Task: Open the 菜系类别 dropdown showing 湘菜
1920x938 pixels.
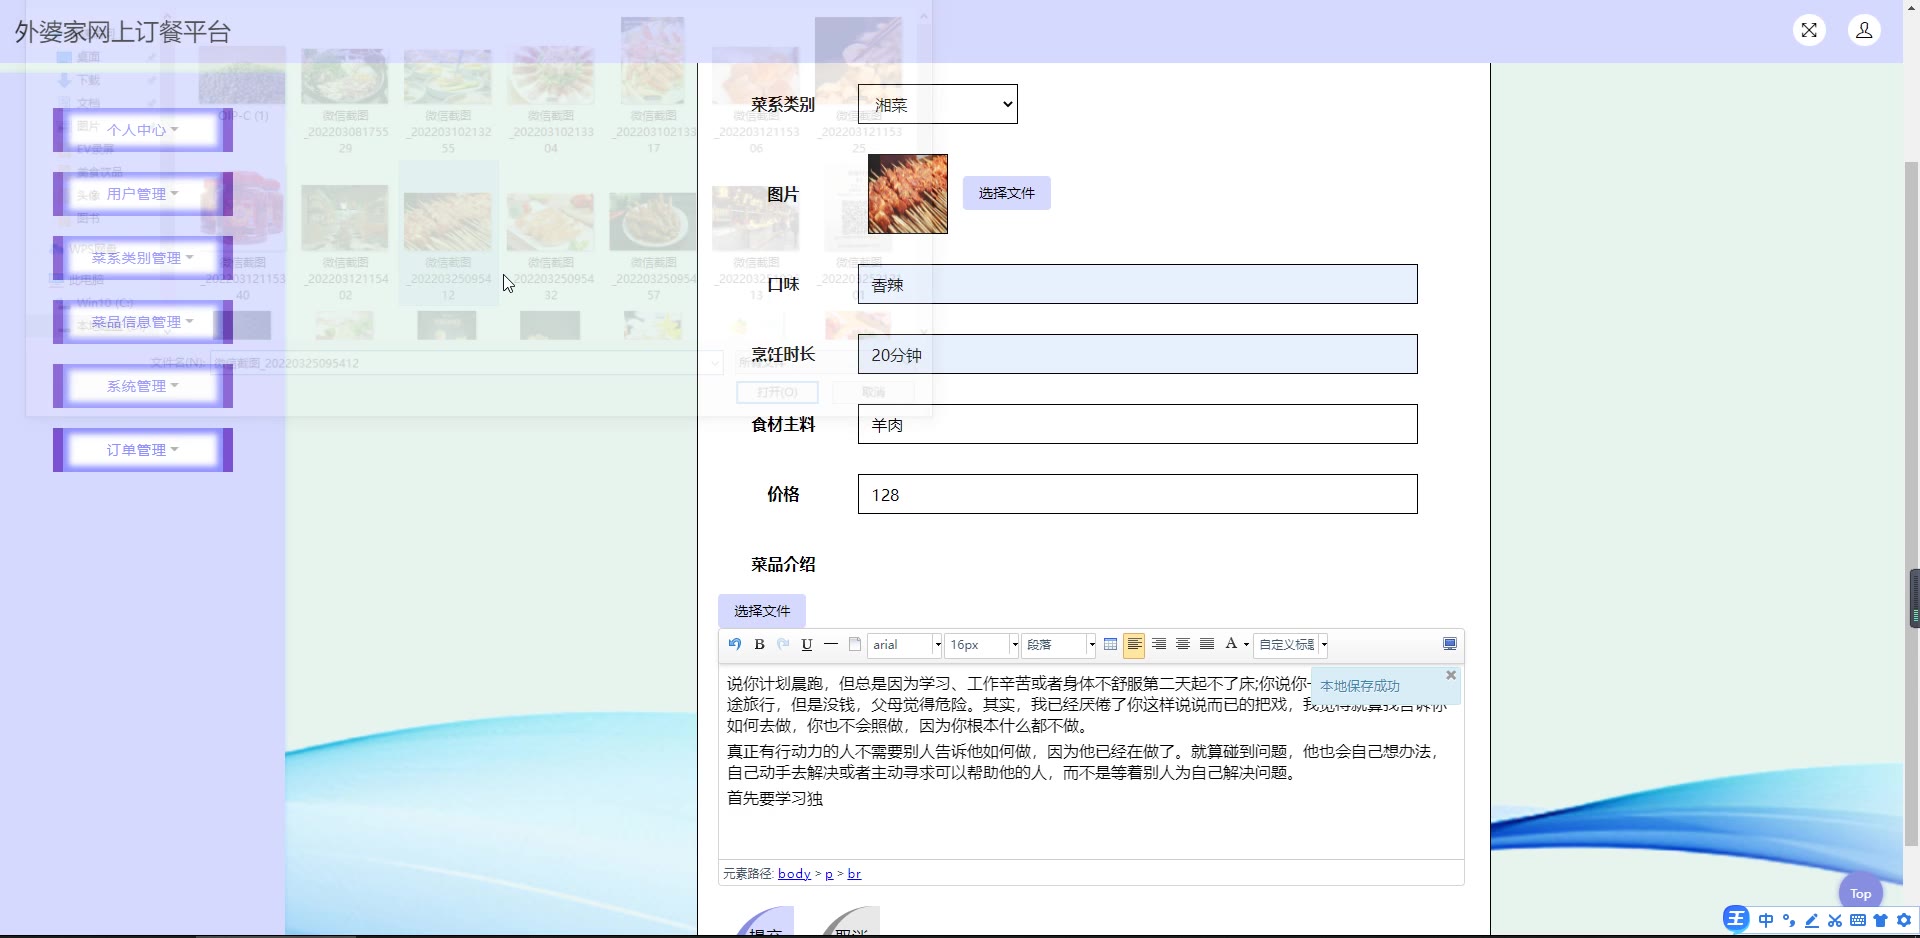Action: click(937, 104)
